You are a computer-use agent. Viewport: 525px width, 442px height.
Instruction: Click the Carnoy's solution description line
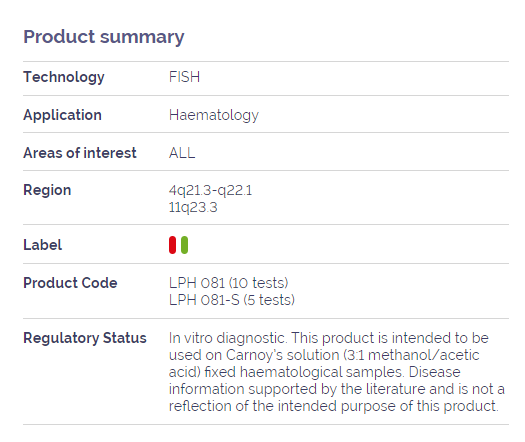324,355
